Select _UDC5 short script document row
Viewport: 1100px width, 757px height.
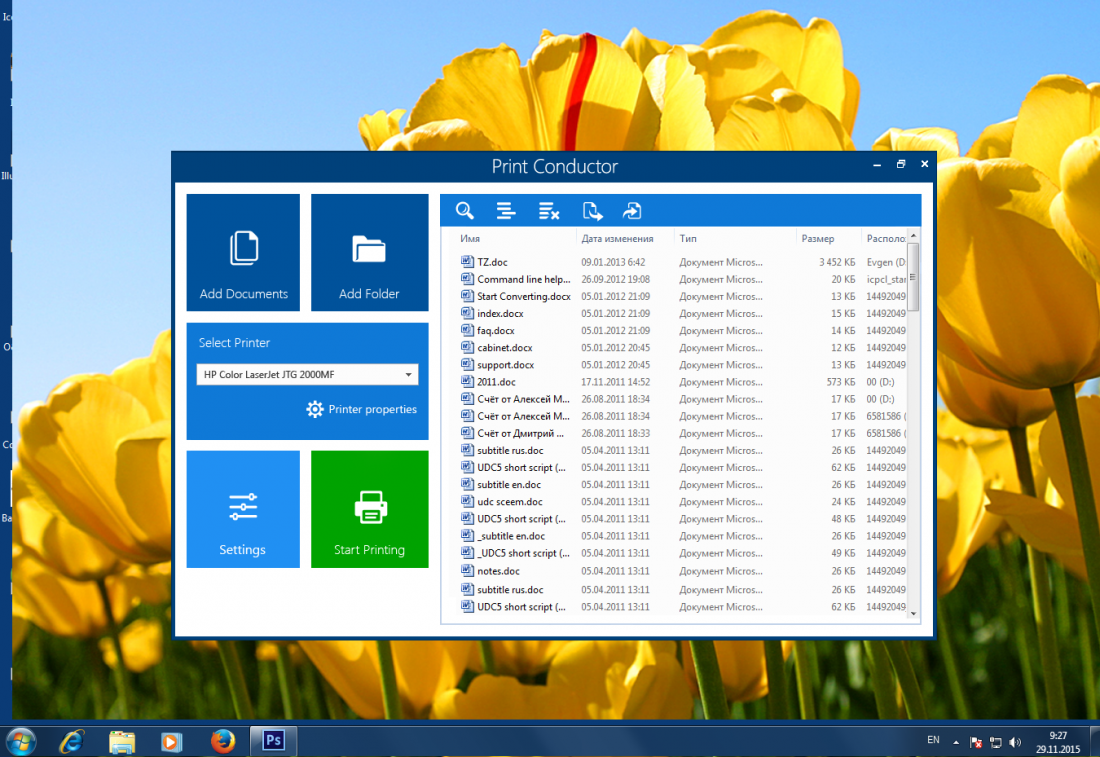(683, 554)
